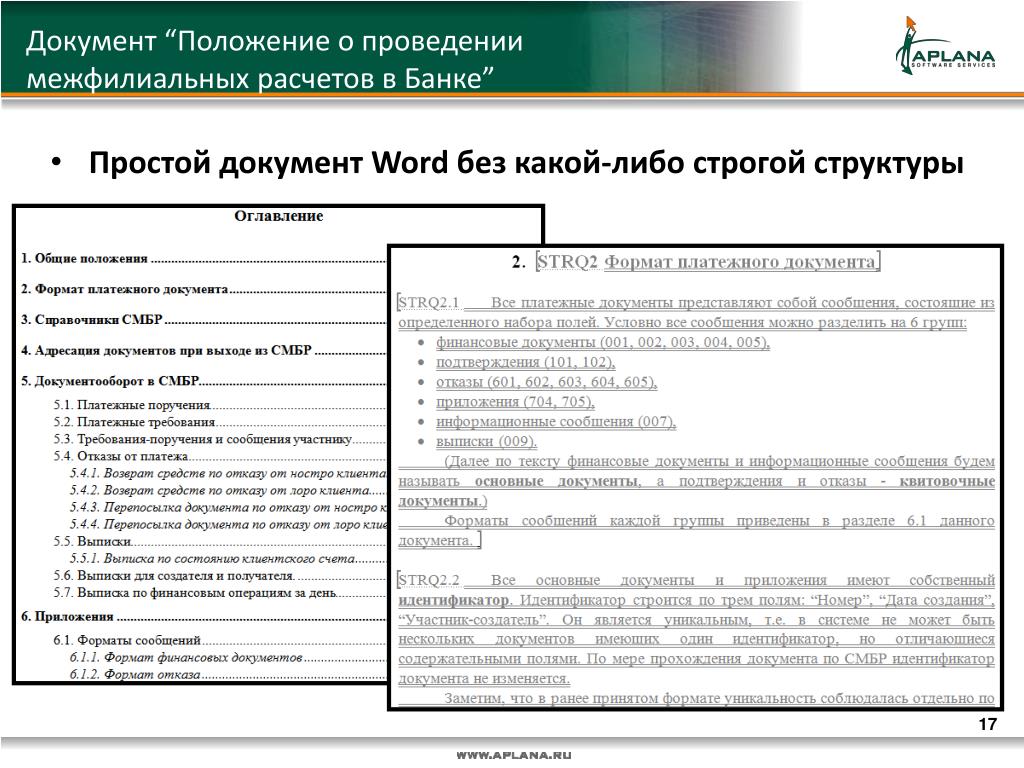Click list item "отказы (601, 602, 603, 604, 605)"
This screenshot has width=1024, height=768.
[546, 381]
